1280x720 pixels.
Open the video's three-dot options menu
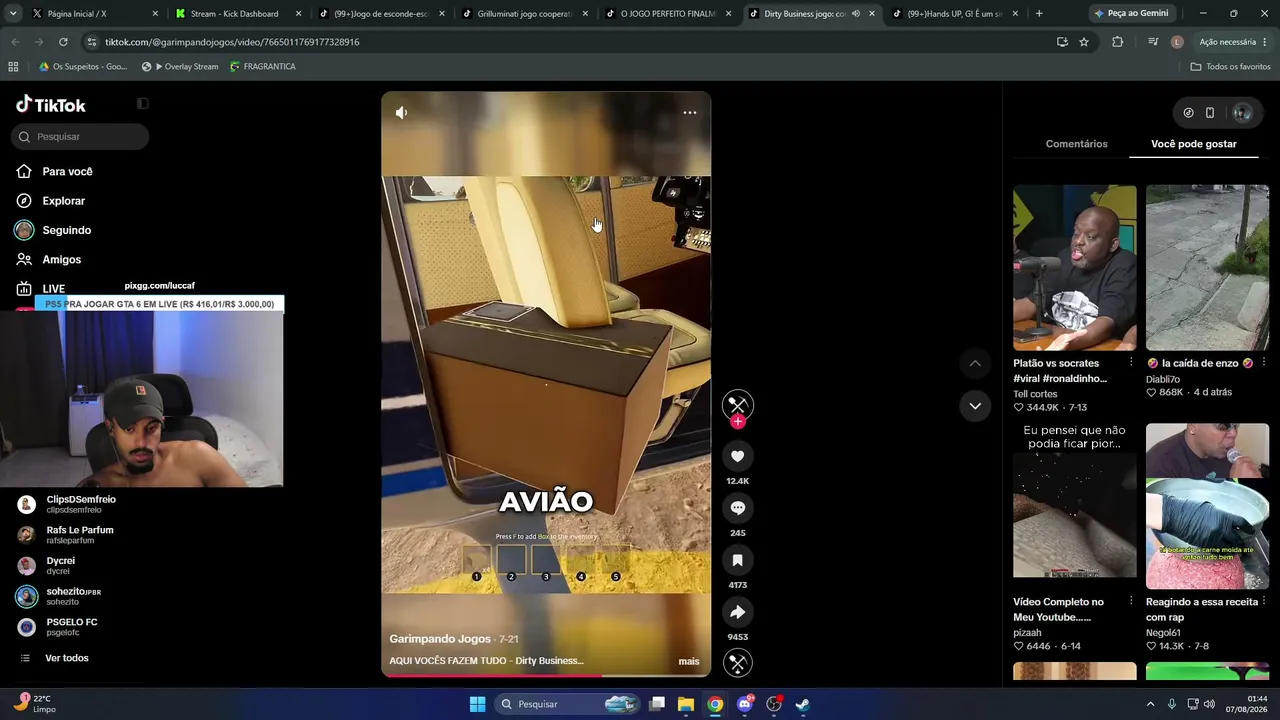[690, 113]
